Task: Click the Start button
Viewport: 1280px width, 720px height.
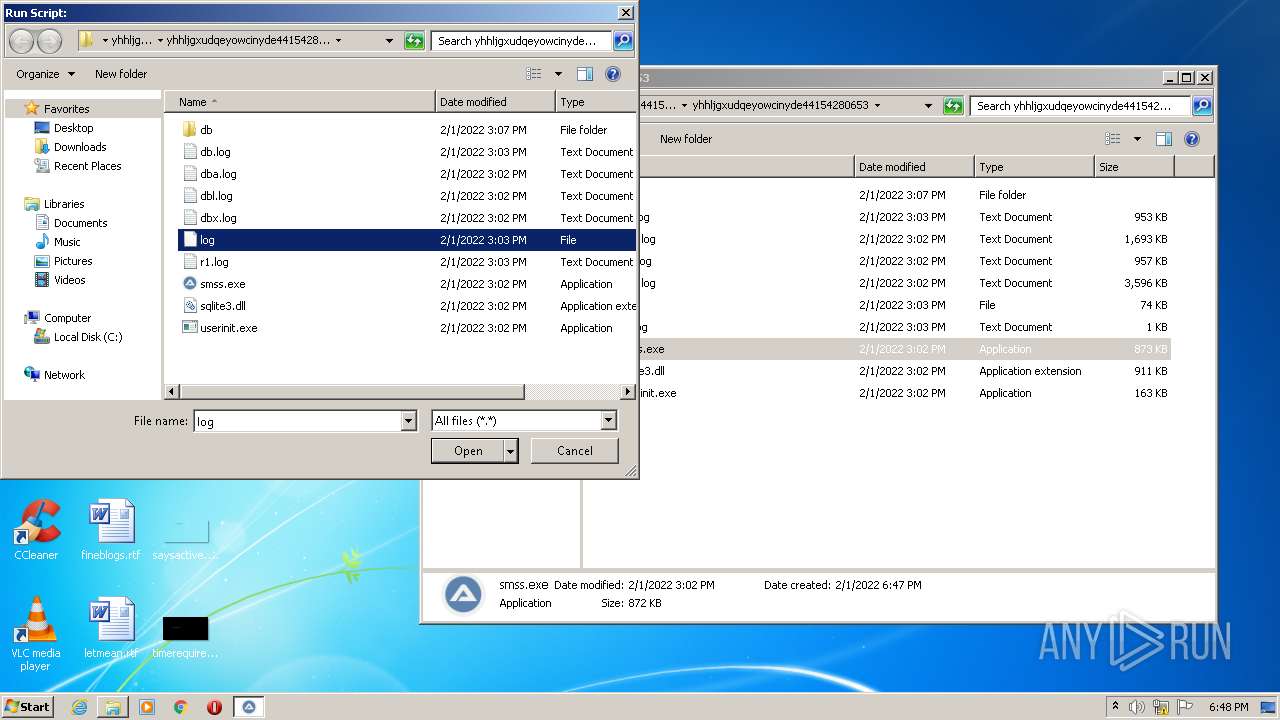Action: 28,707
